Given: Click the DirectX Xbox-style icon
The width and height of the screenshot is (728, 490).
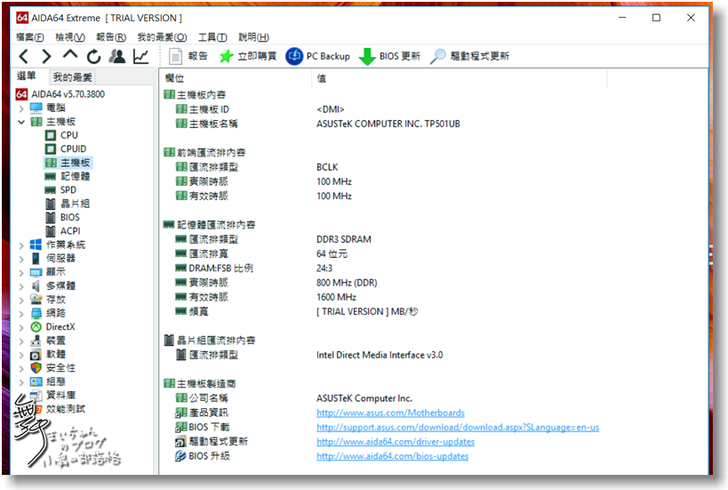Looking at the screenshot, I should (36, 327).
